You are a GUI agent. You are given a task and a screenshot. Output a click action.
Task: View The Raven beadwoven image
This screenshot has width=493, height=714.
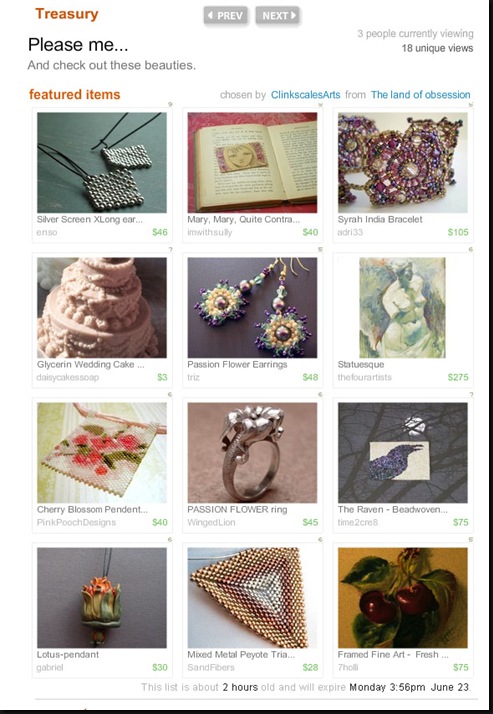(402, 453)
